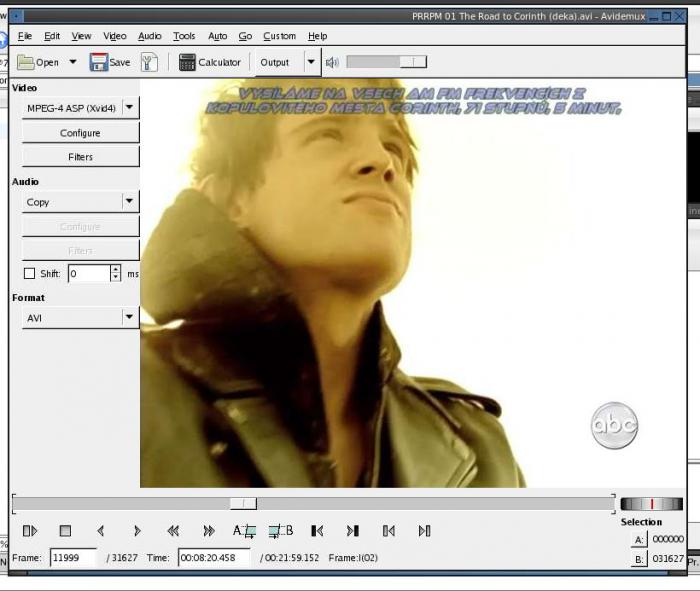Decrease Shift value with down stepper

coord(116,278)
